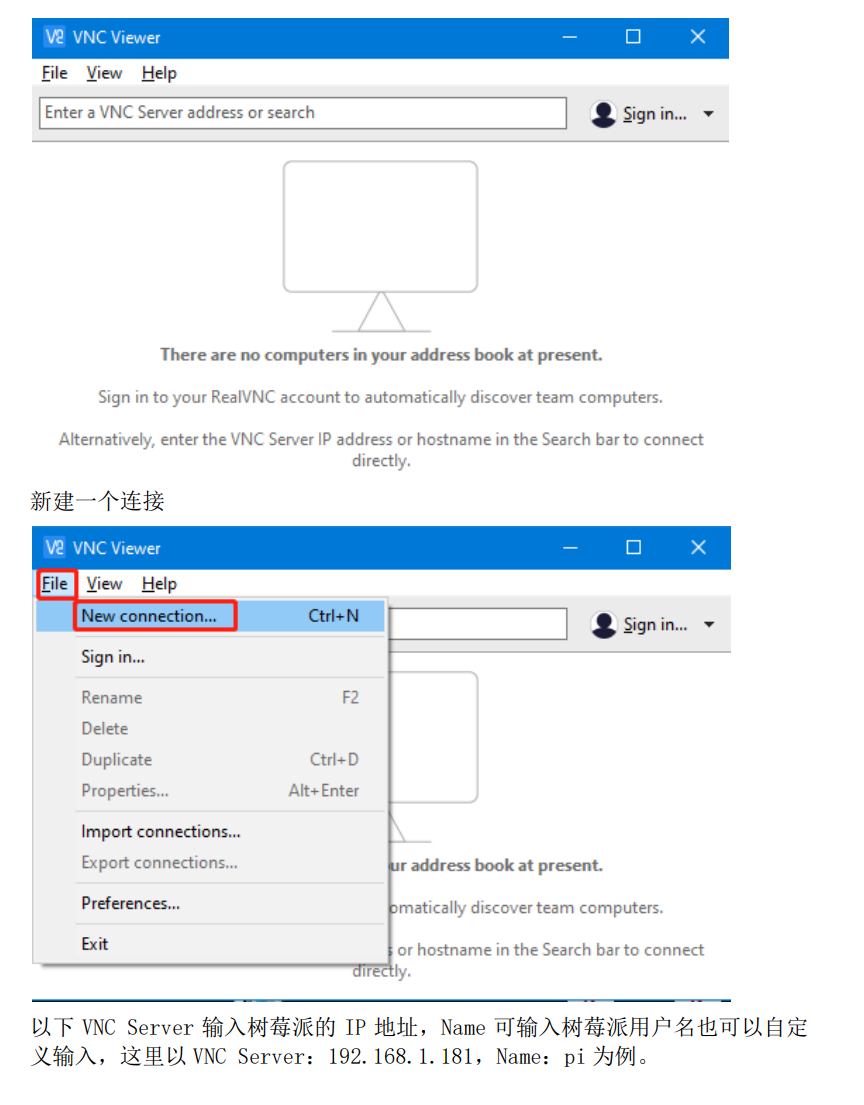Click 'Sign in to your RealVNC account' text
The width and height of the screenshot is (864, 1105).
pyautogui.click(x=381, y=397)
